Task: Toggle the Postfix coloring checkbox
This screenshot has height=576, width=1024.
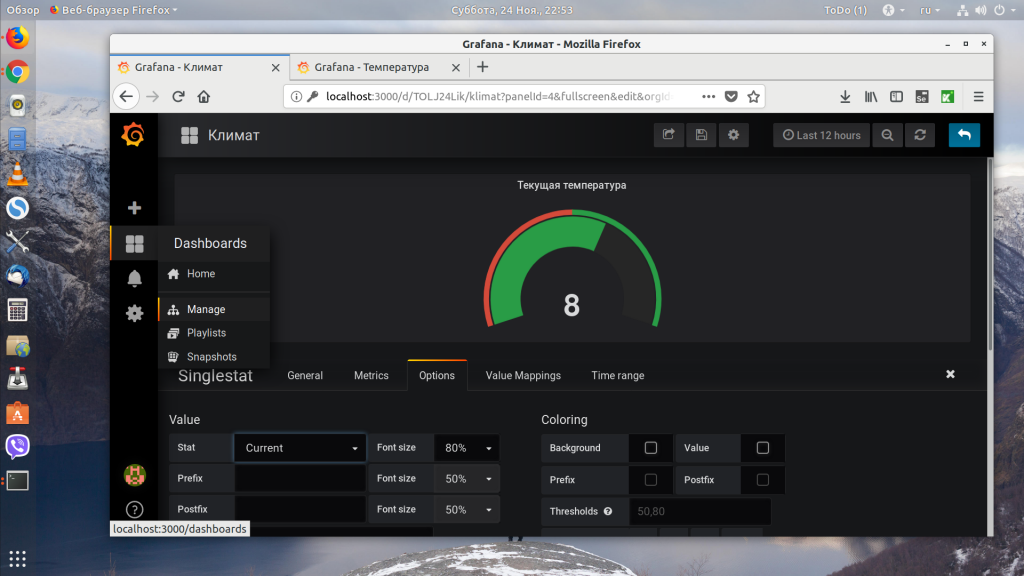Action: click(762, 479)
